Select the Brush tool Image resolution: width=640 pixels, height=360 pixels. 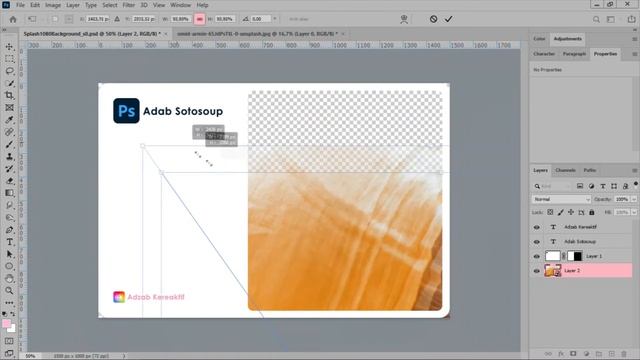[9, 144]
